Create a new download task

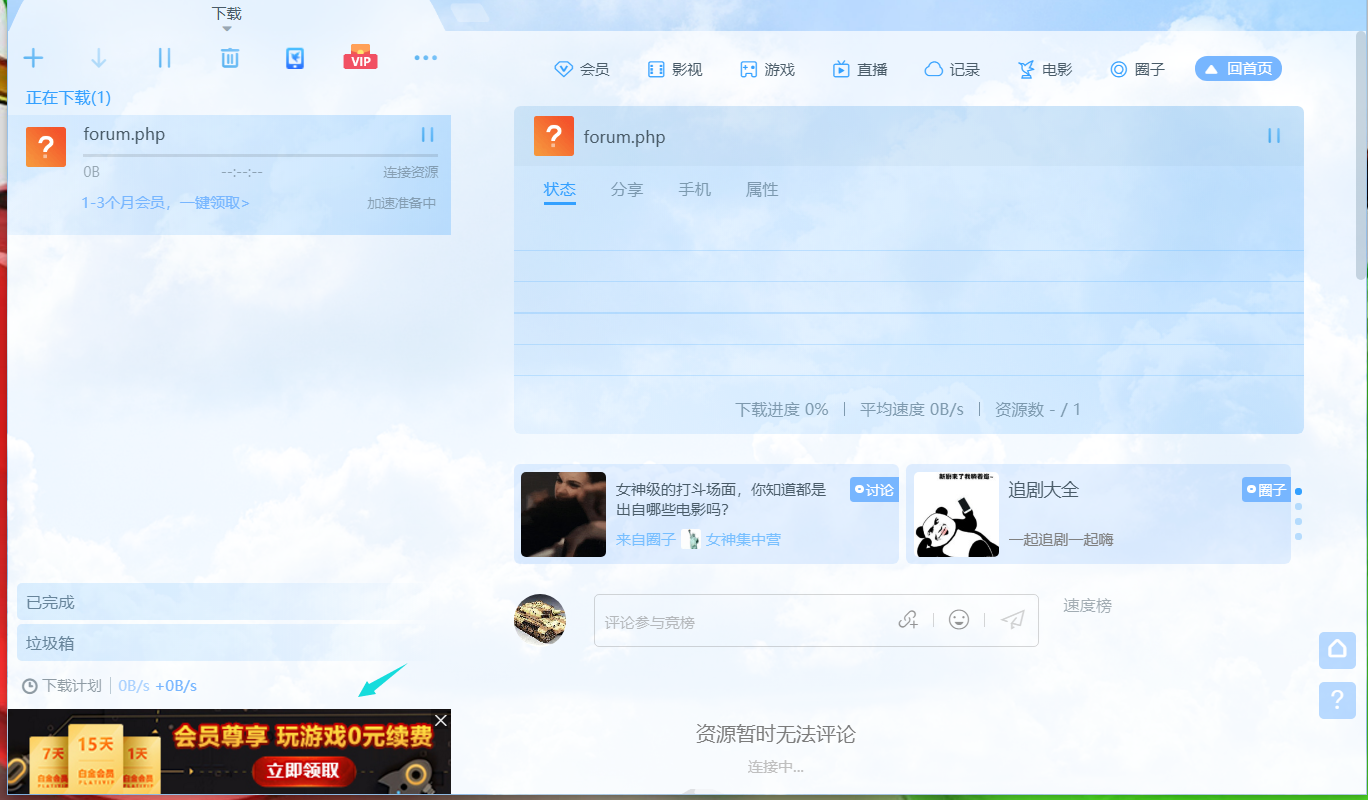click(x=33, y=57)
